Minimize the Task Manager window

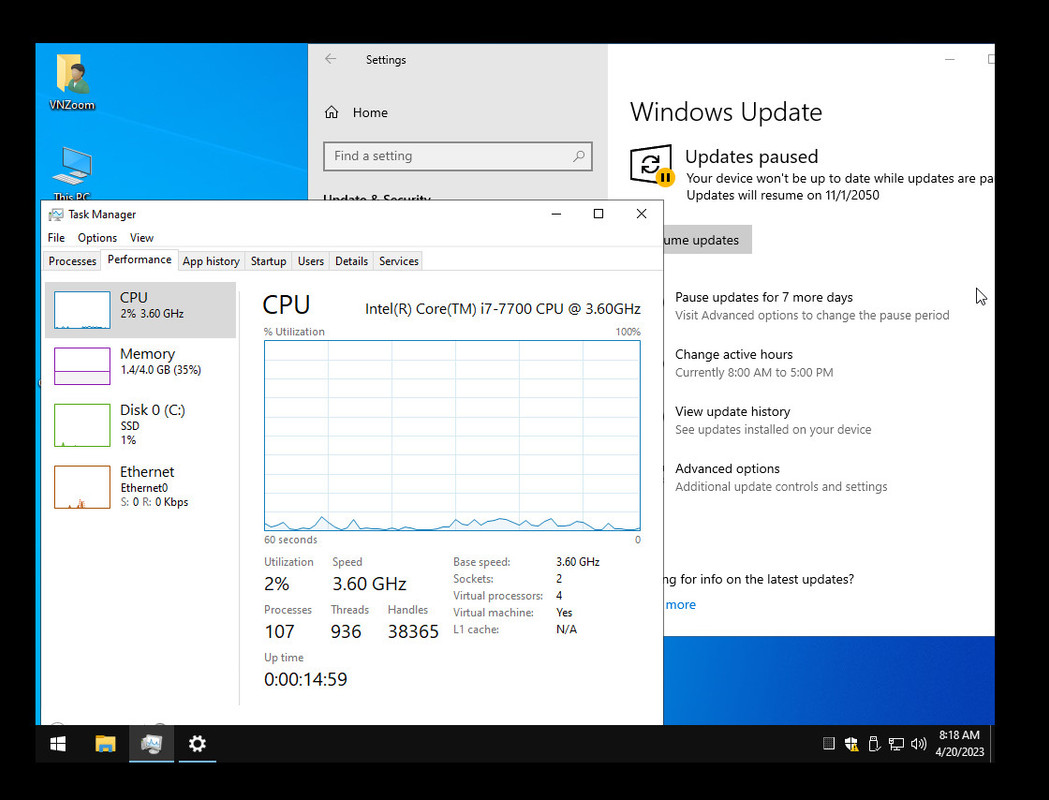(556, 214)
